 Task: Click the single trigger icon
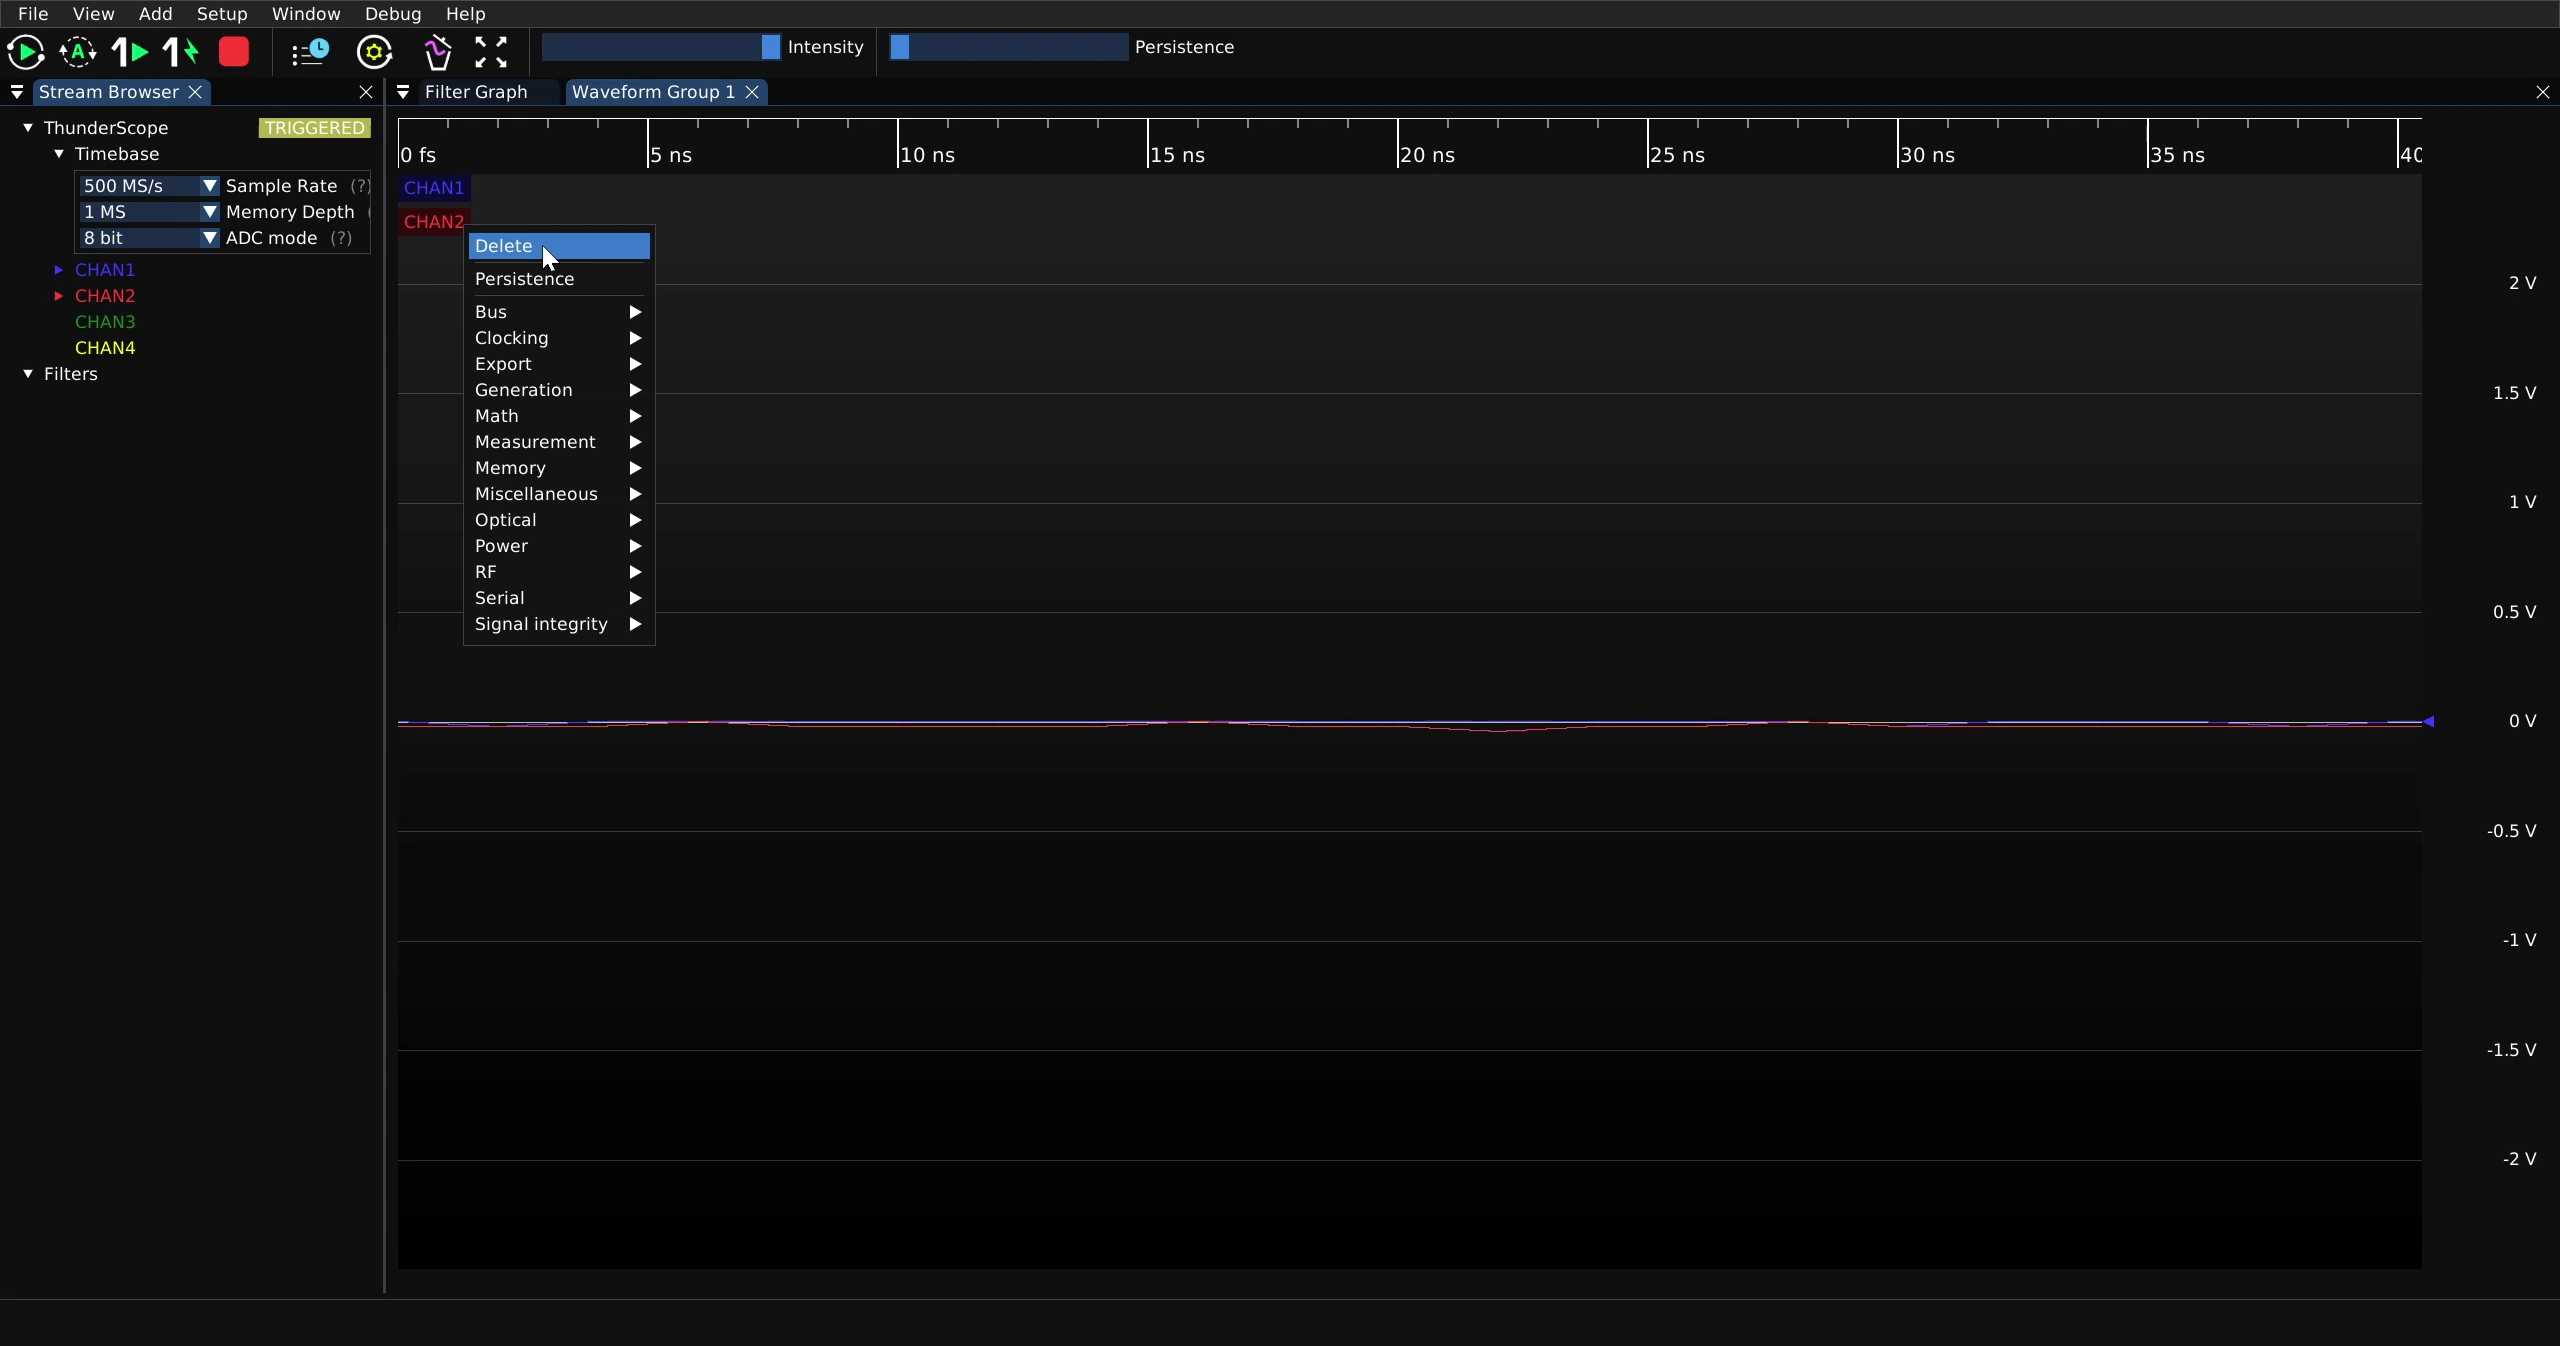(130, 52)
